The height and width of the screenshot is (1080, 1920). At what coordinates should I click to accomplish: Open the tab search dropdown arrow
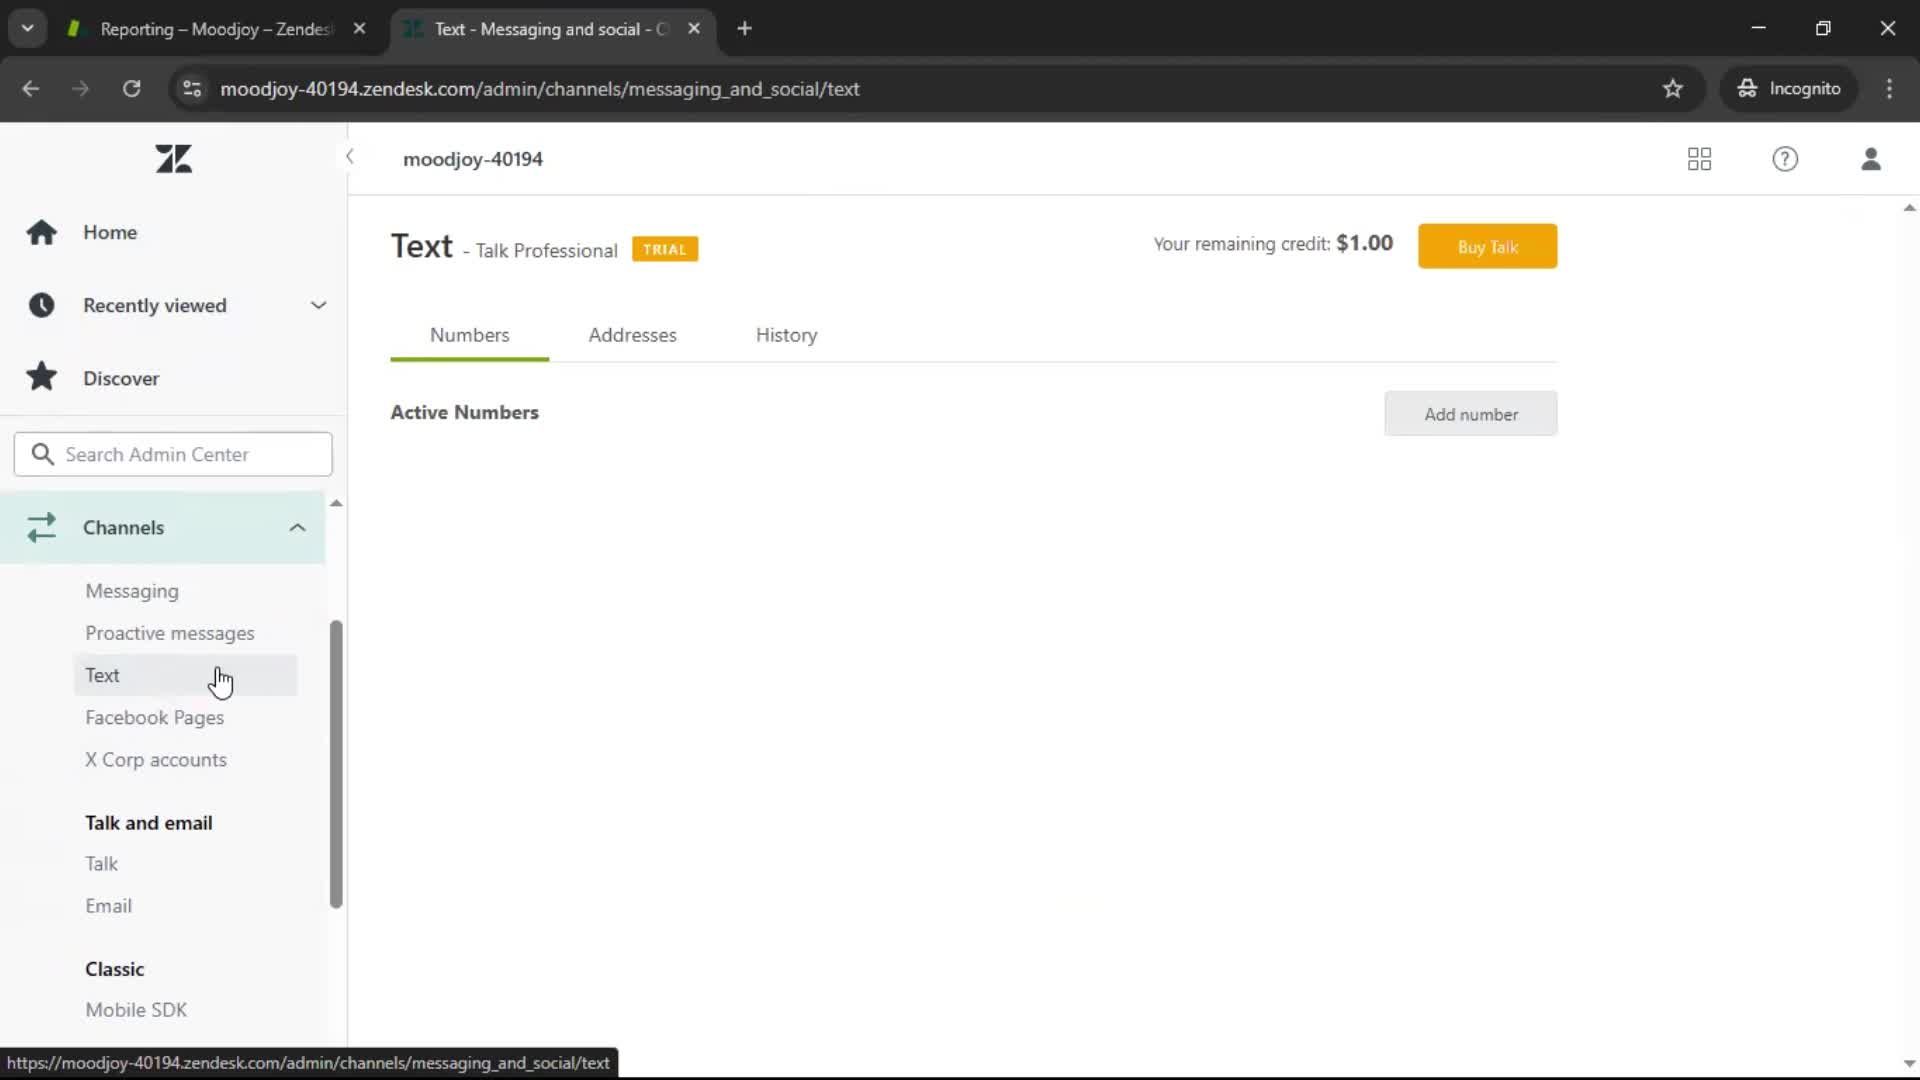[28, 29]
